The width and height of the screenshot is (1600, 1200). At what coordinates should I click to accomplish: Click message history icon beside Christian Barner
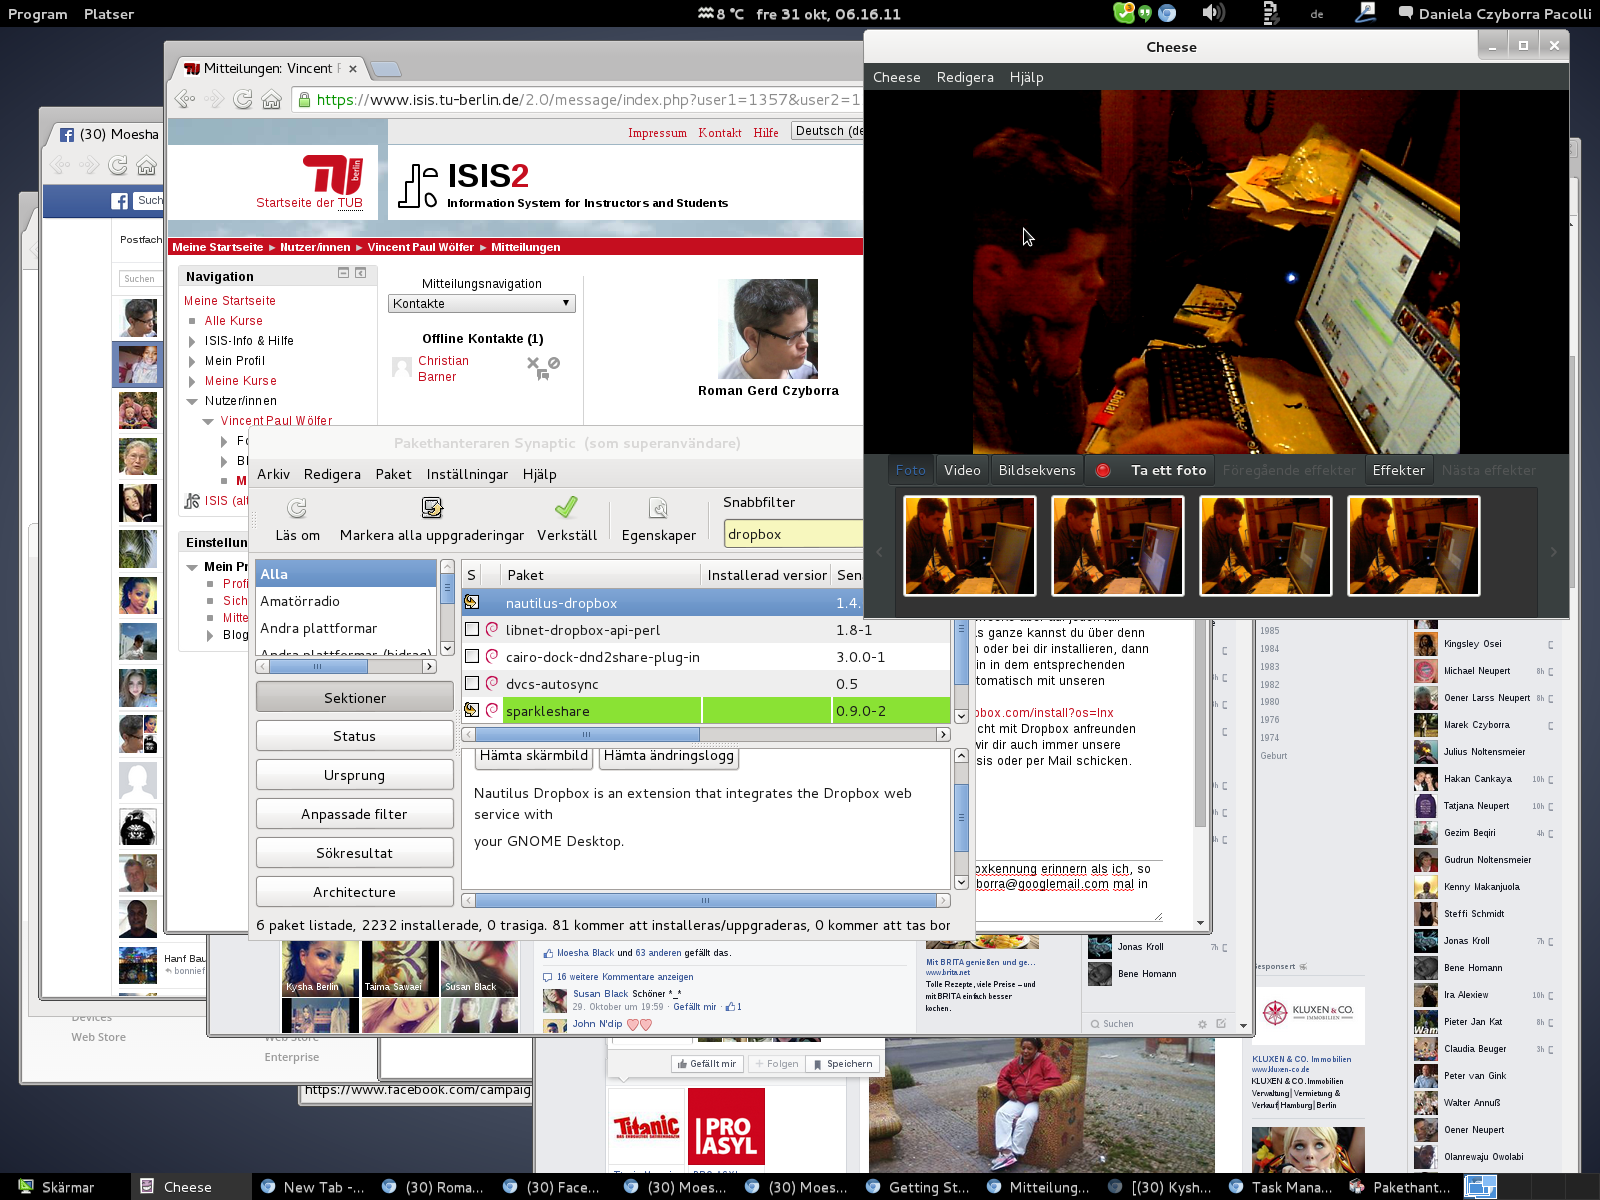[x=542, y=375]
